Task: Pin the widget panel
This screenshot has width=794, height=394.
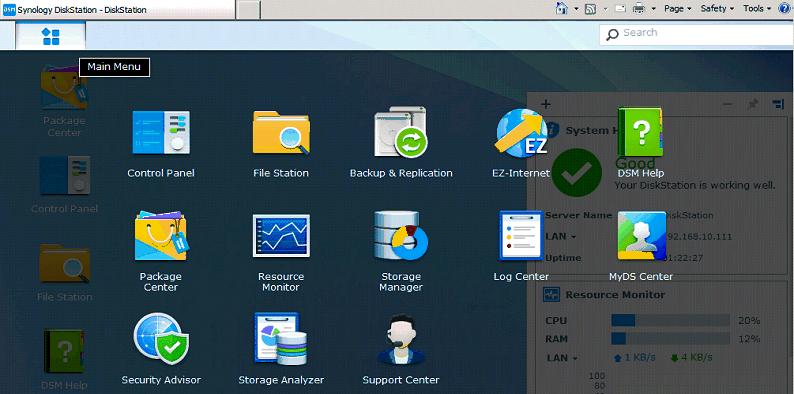Action: point(753,104)
